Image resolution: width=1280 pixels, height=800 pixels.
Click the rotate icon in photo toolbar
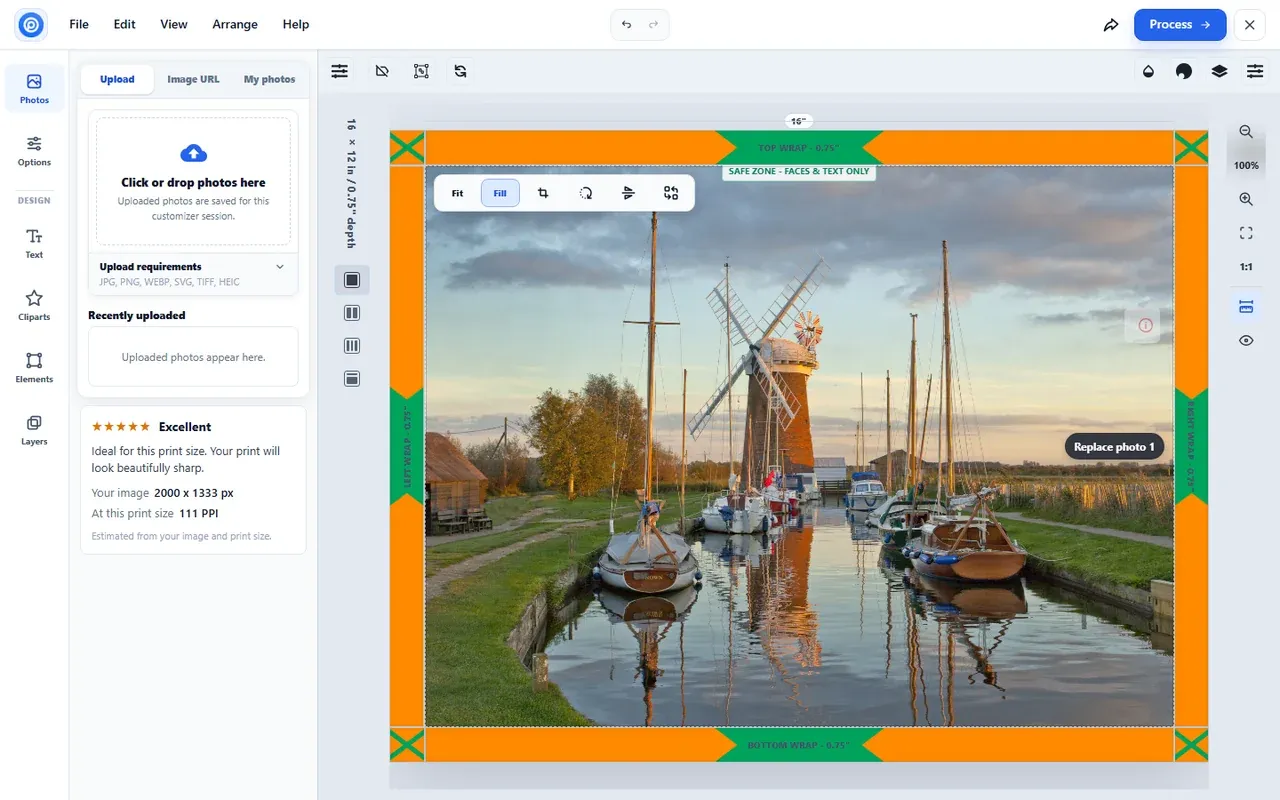[x=586, y=193]
